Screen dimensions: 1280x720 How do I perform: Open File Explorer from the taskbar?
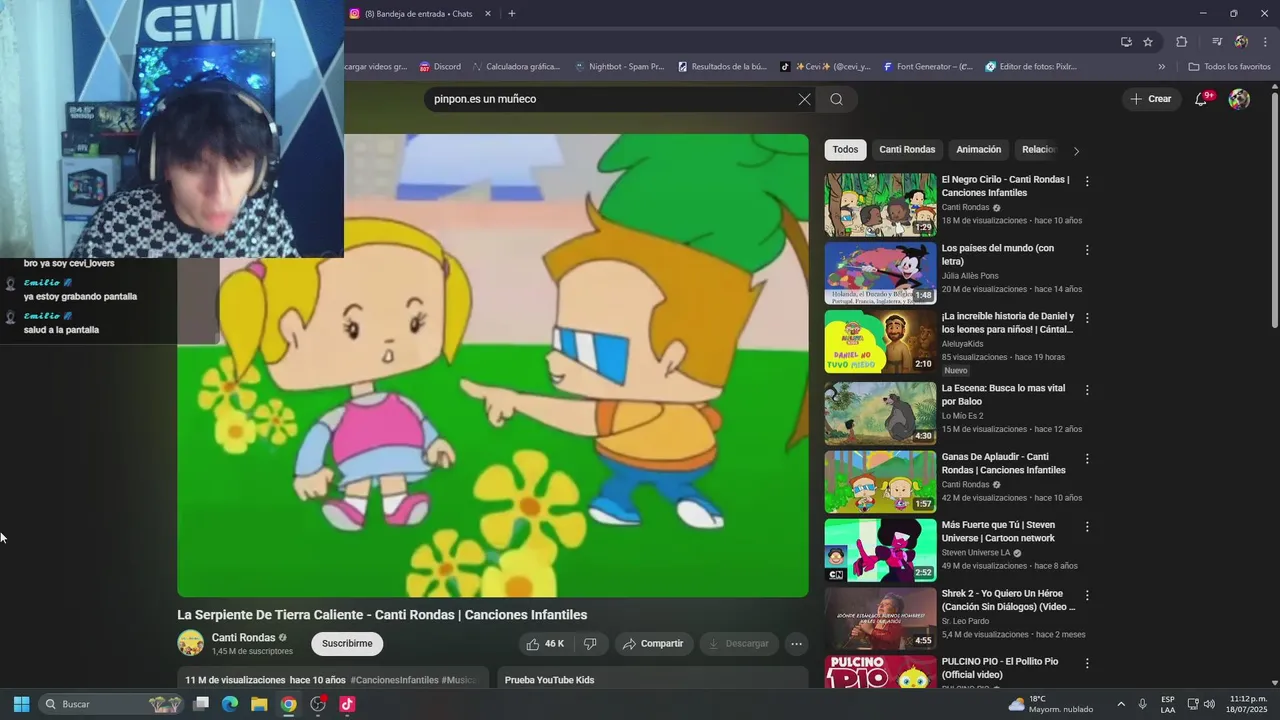[259, 704]
